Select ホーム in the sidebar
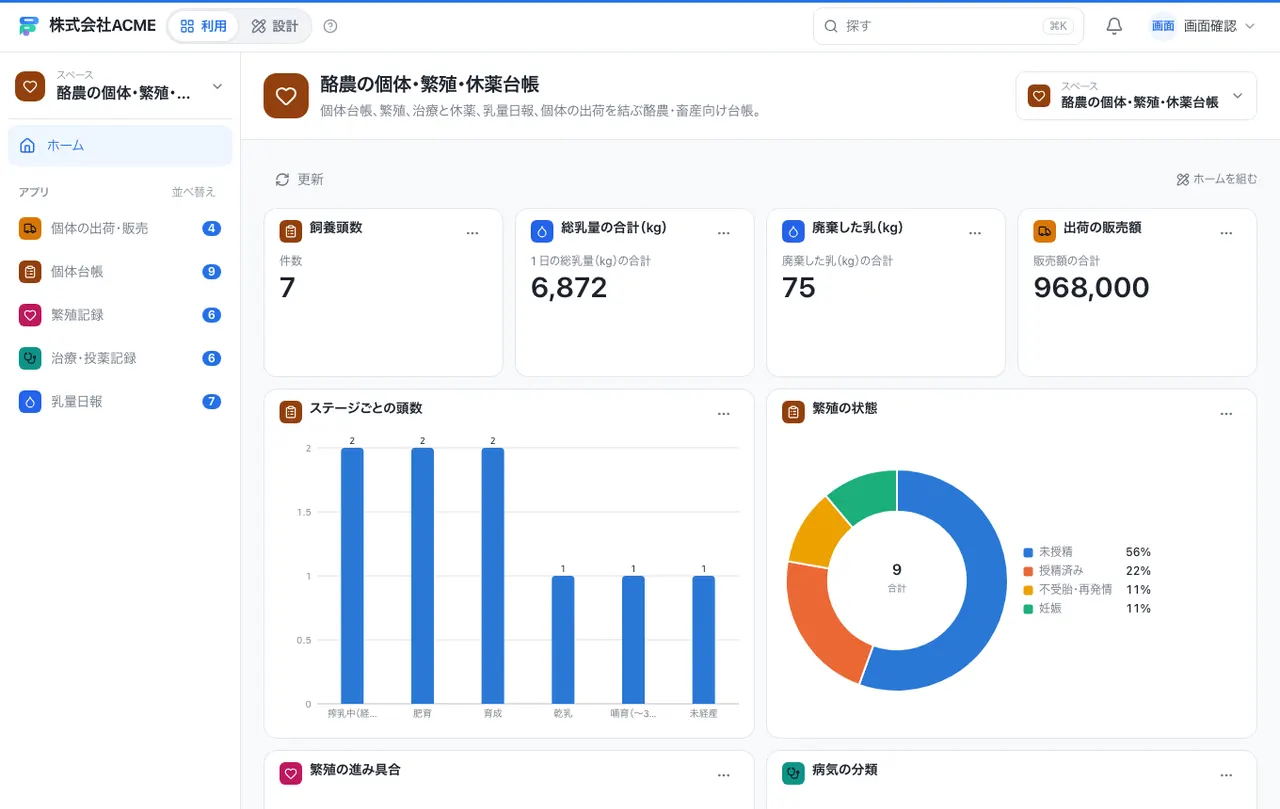The image size is (1280, 809). point(120,145)
